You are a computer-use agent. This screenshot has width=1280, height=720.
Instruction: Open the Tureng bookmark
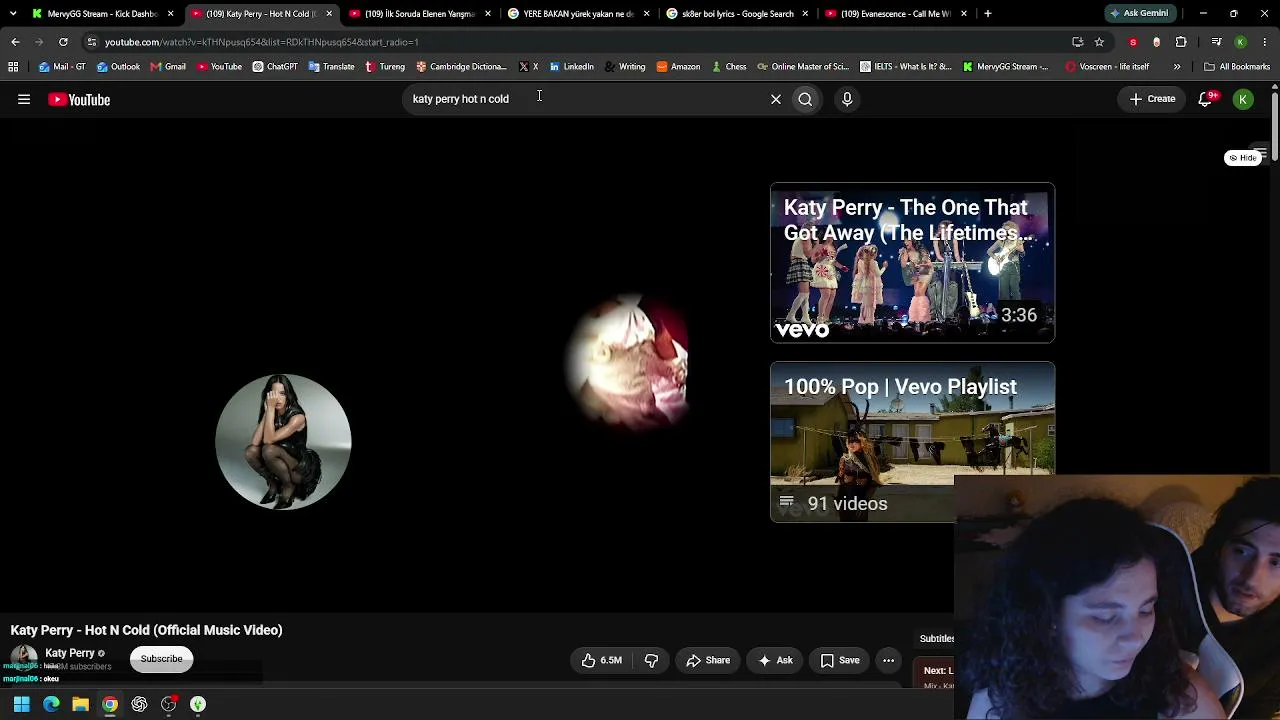(385, 67)
